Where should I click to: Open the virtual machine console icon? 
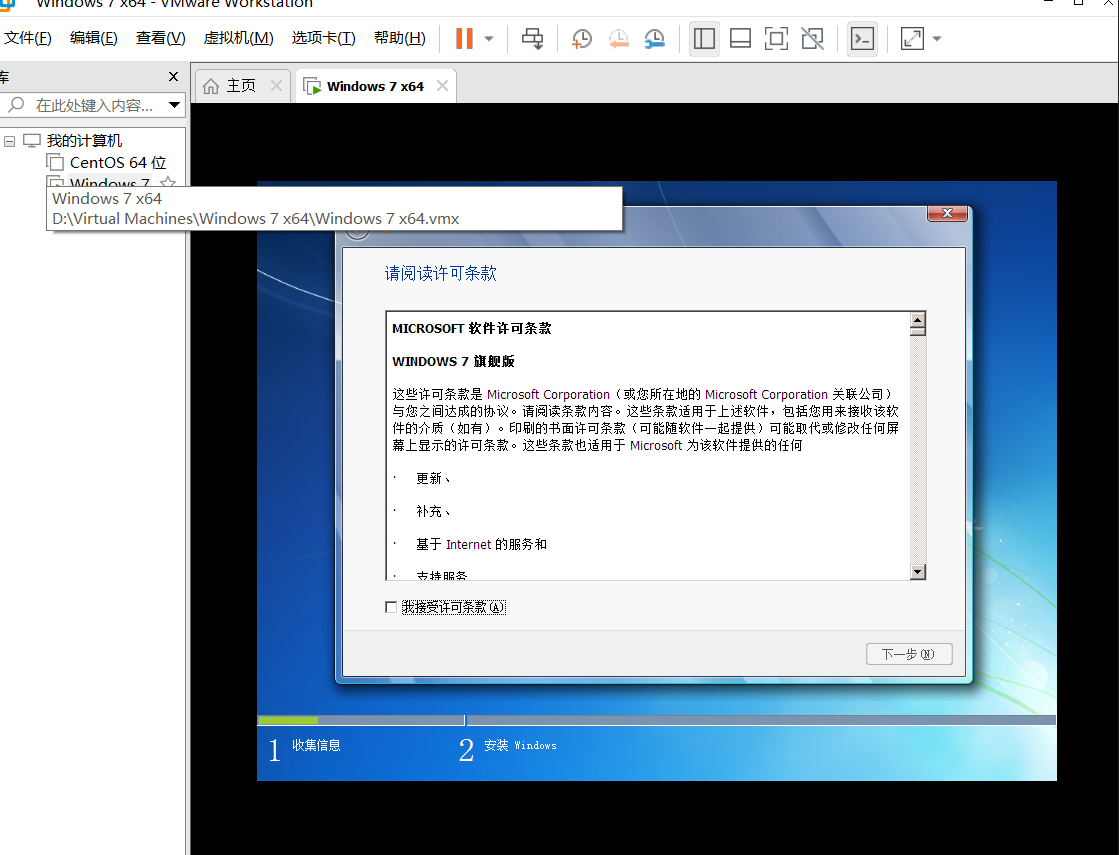pos(861,38)
